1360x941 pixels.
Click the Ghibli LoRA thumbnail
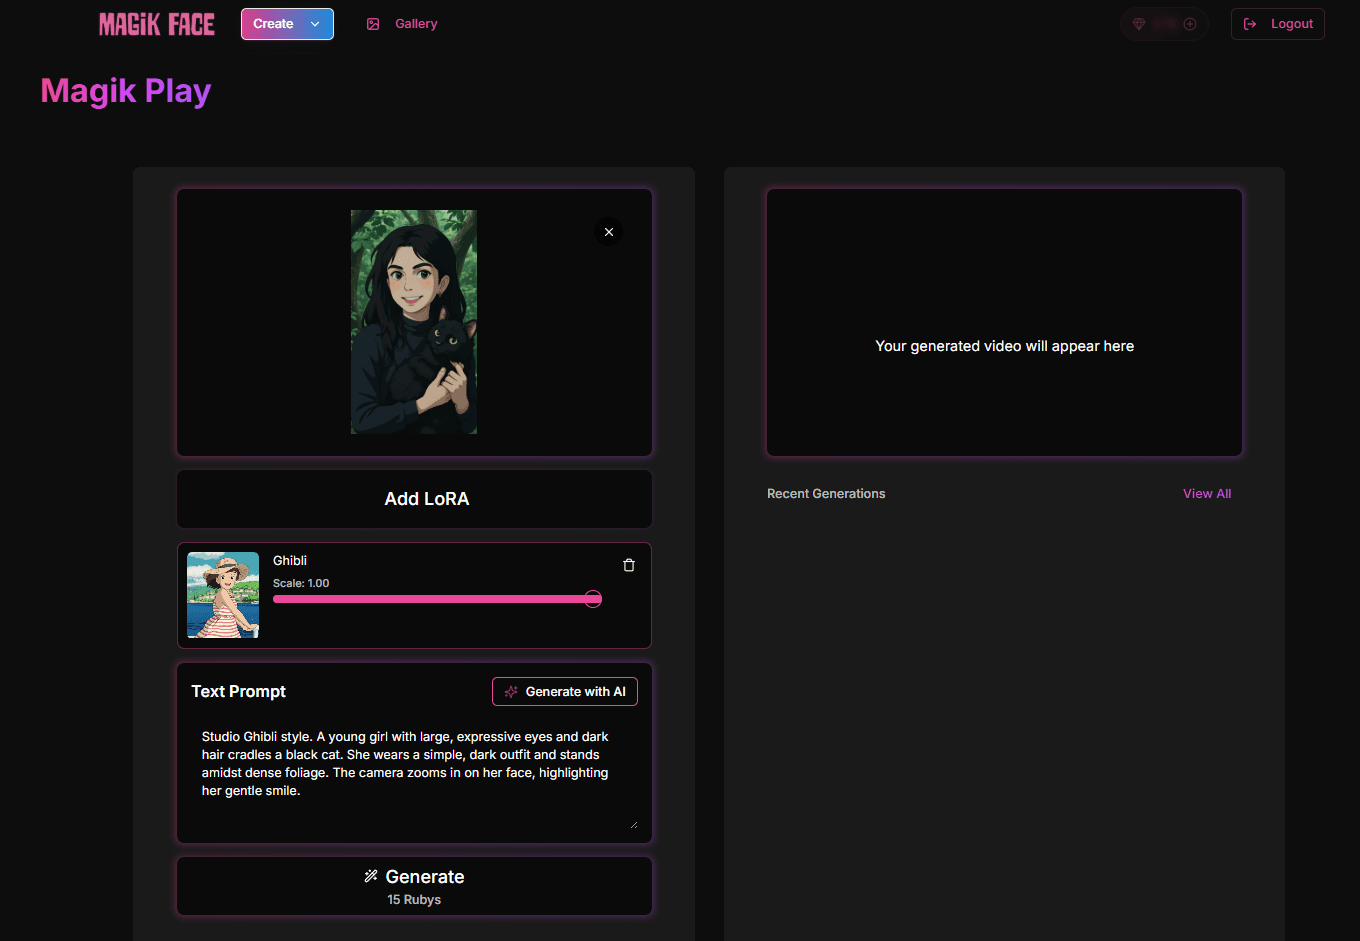pyautogui.click(x=223, y=595)
